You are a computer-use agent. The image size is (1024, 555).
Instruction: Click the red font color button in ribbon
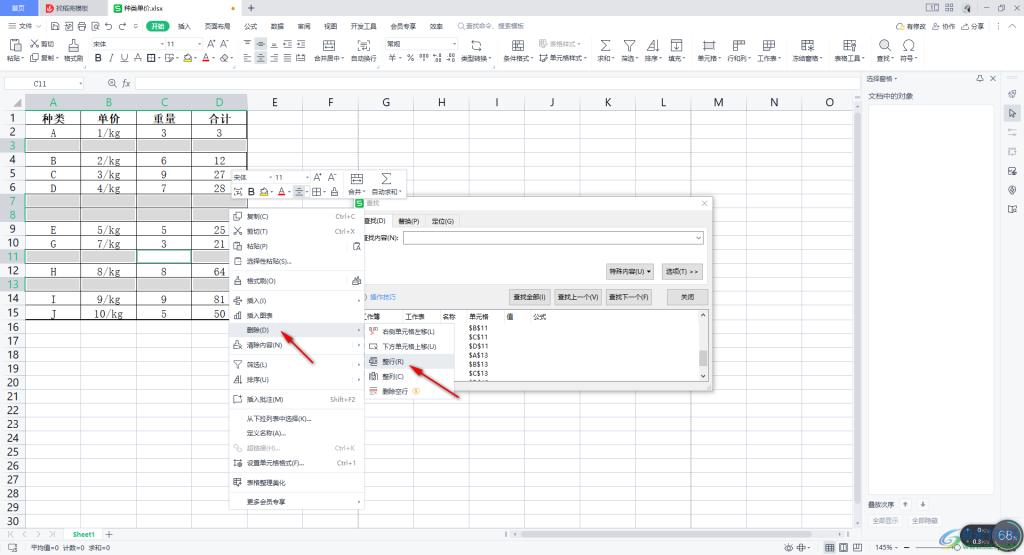click(x=204, y=58)
